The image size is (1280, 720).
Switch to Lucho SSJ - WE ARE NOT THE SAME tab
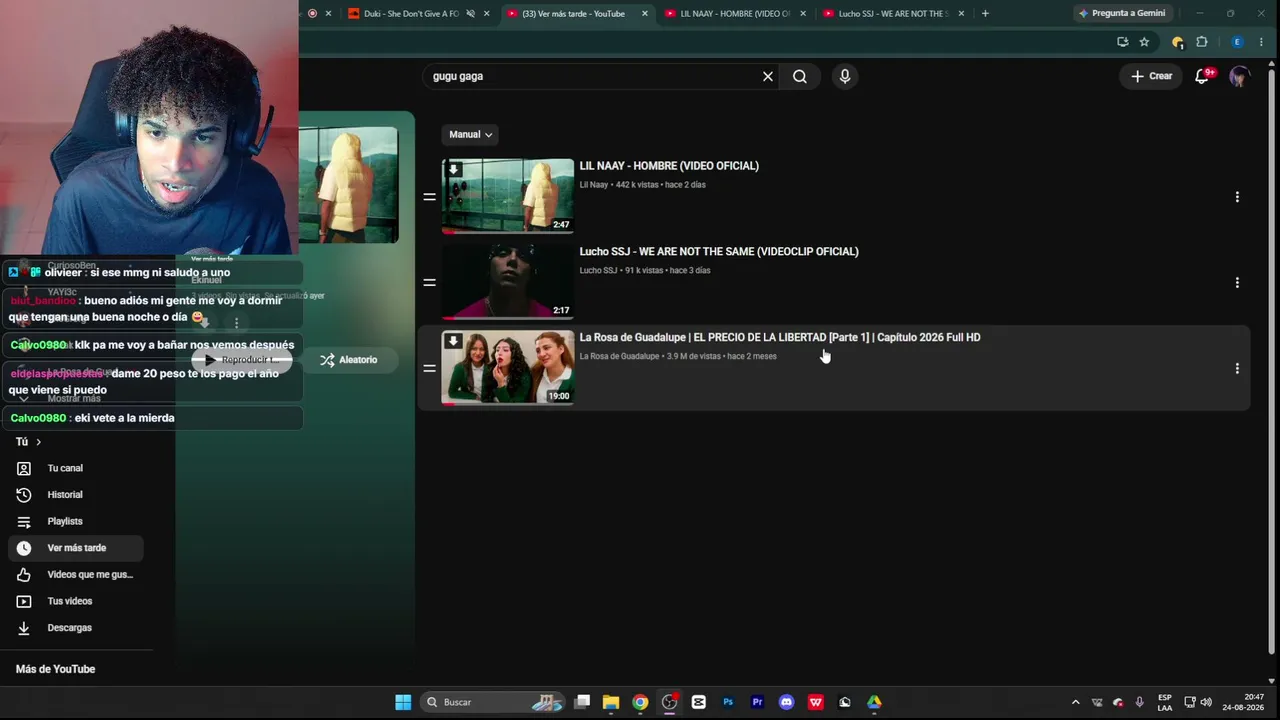tap(893, 14)
